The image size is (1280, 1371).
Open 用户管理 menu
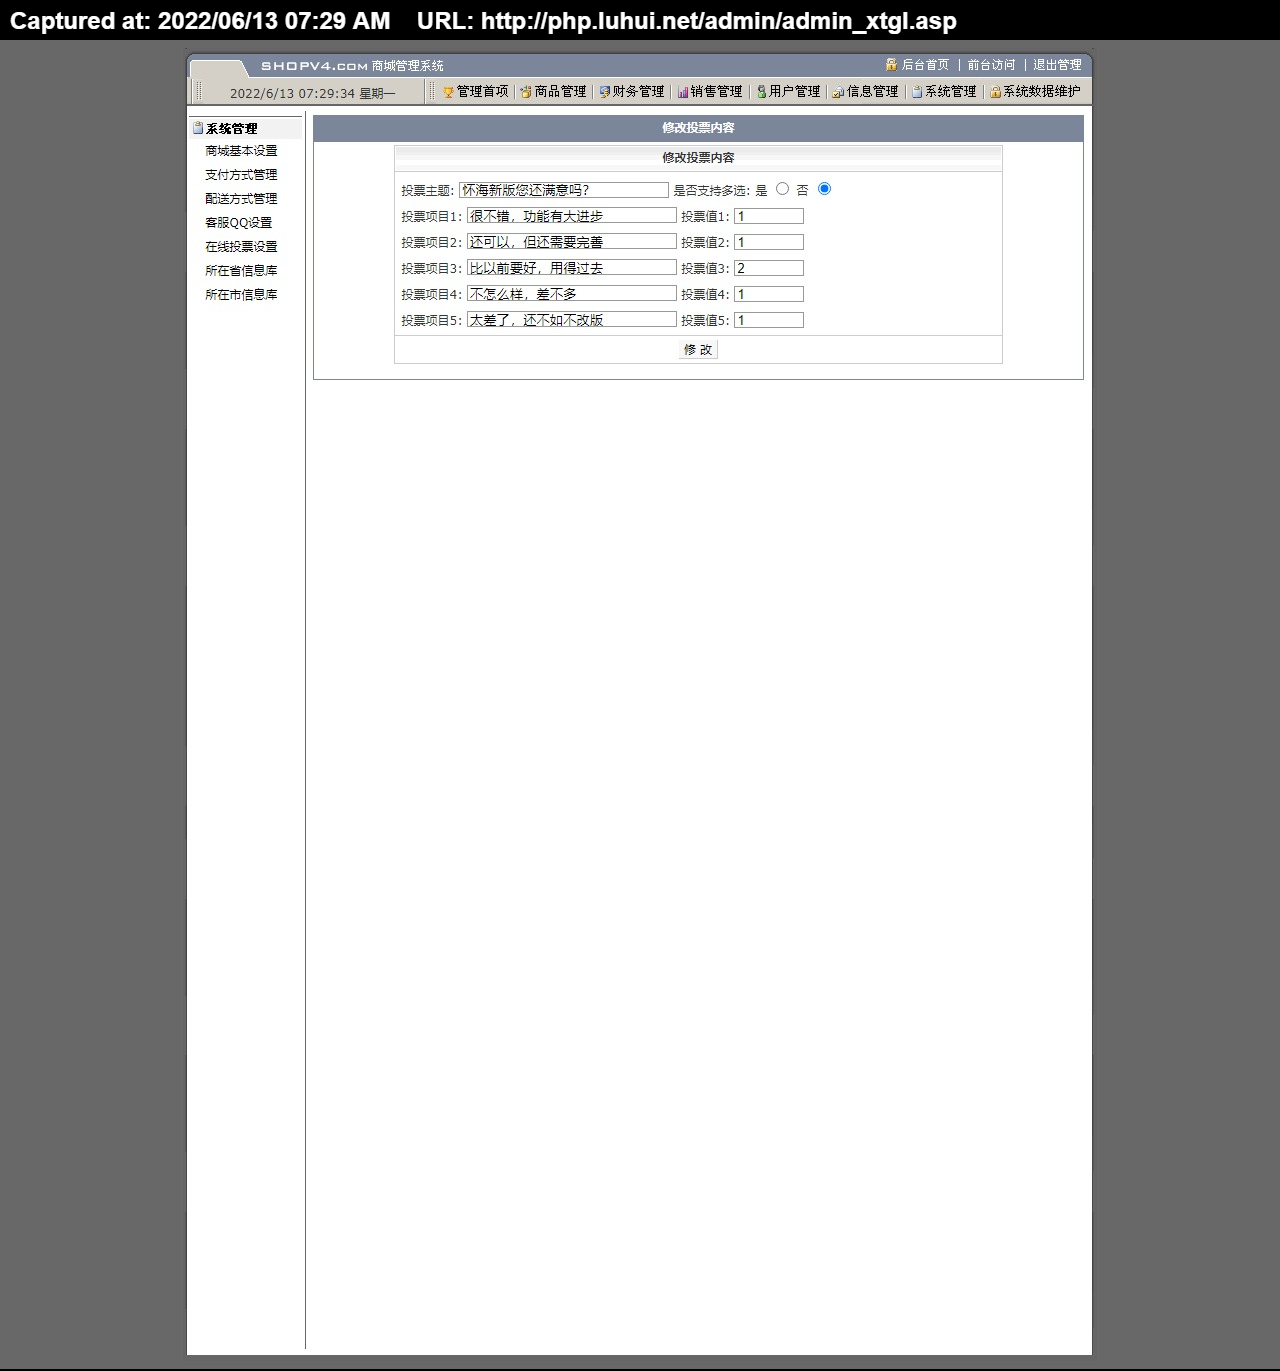click(x=795, y=92)
